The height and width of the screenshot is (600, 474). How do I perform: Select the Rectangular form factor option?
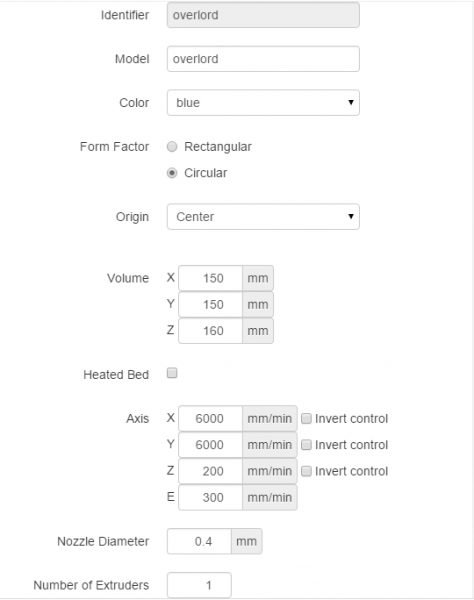172,147
